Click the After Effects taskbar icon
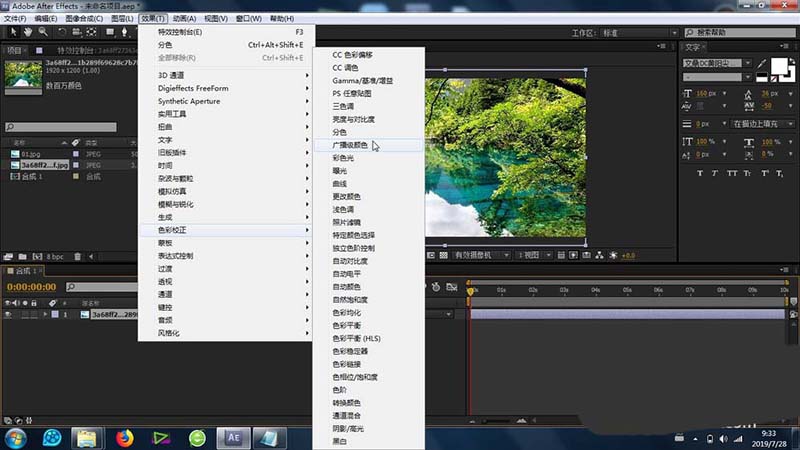This screenshot has height=450, width=800. tap(234, 437)
